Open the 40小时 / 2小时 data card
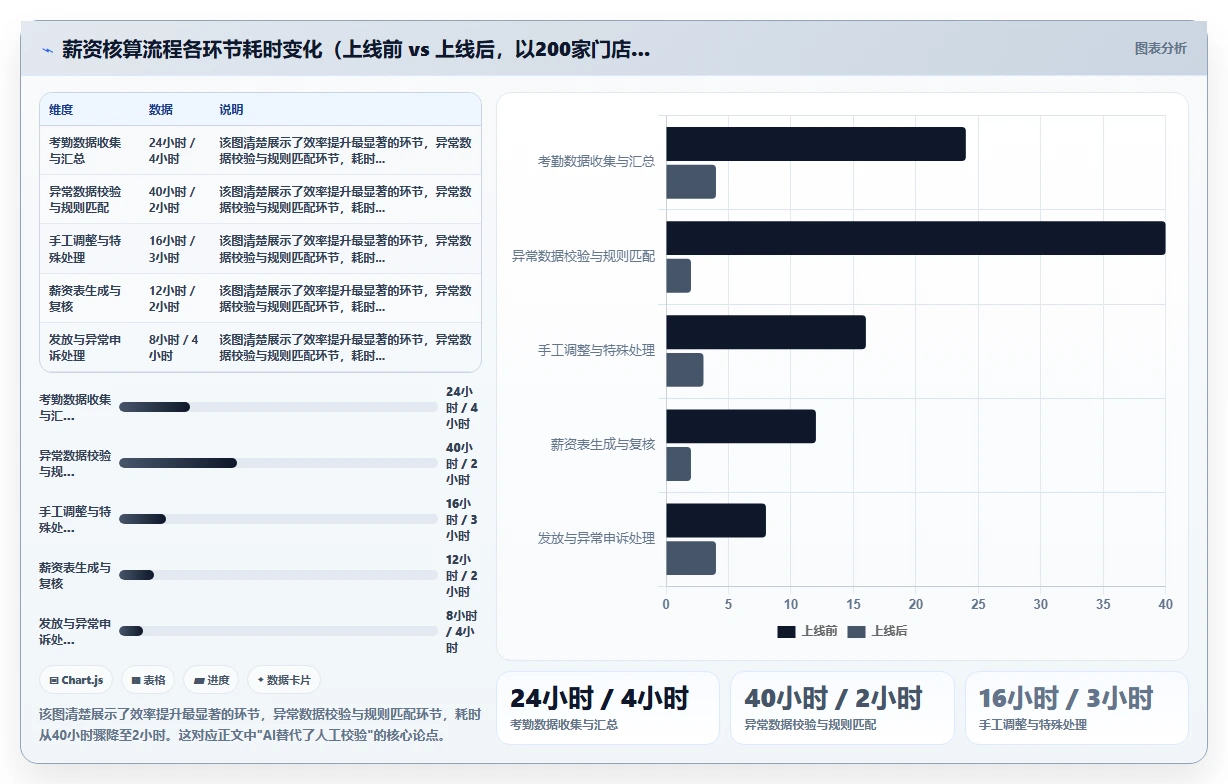1228x784 pixels. coord(842,708)
